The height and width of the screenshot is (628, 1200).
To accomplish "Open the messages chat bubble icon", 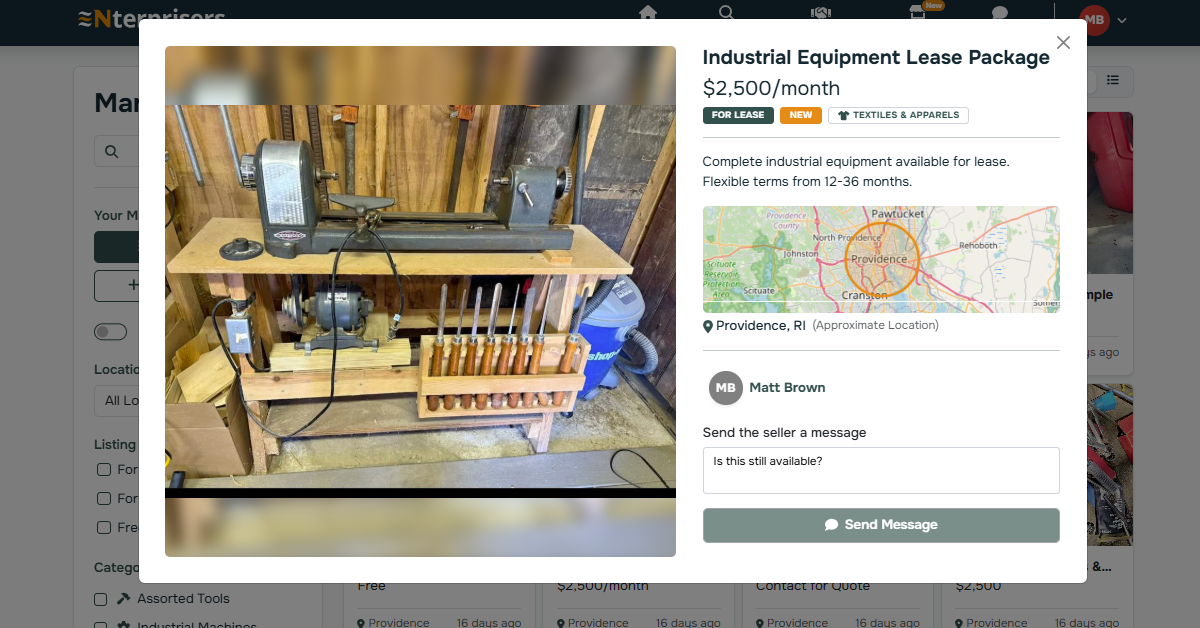I will [x=999, y=13].
